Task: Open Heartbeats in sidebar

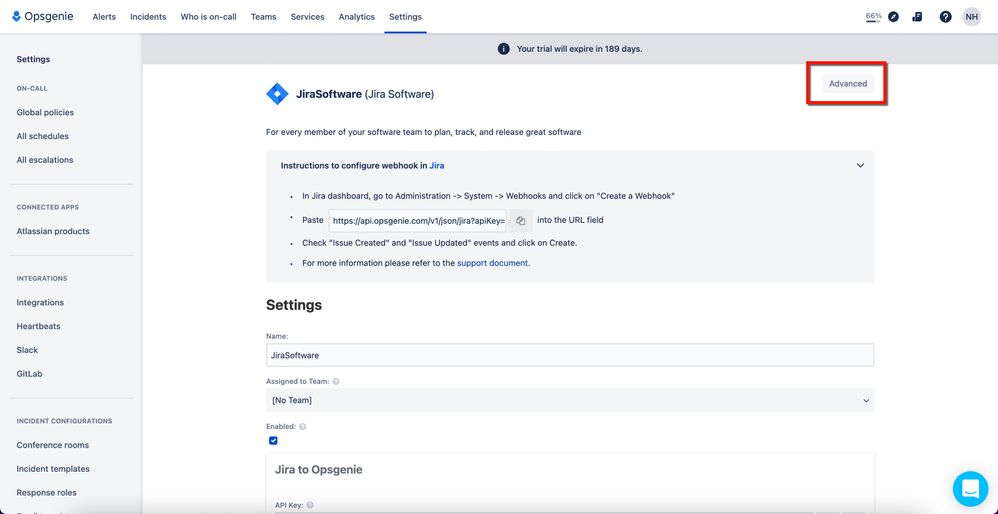Action: [x=38, y=326]
